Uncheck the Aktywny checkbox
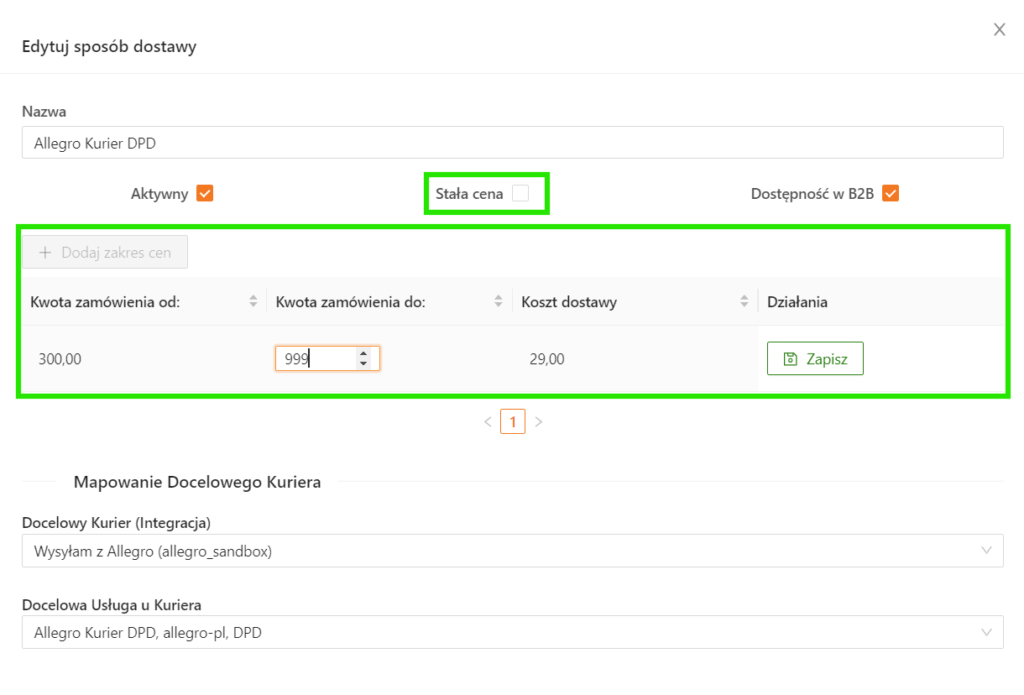The image size is (1024, 695). [x=205, y=194]
